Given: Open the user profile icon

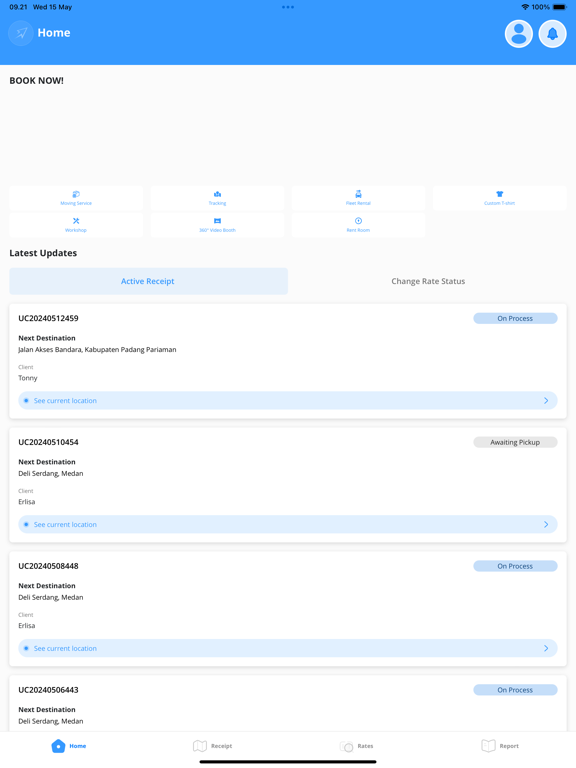Looking at the screenshot, I should click(x=519, y=34).
